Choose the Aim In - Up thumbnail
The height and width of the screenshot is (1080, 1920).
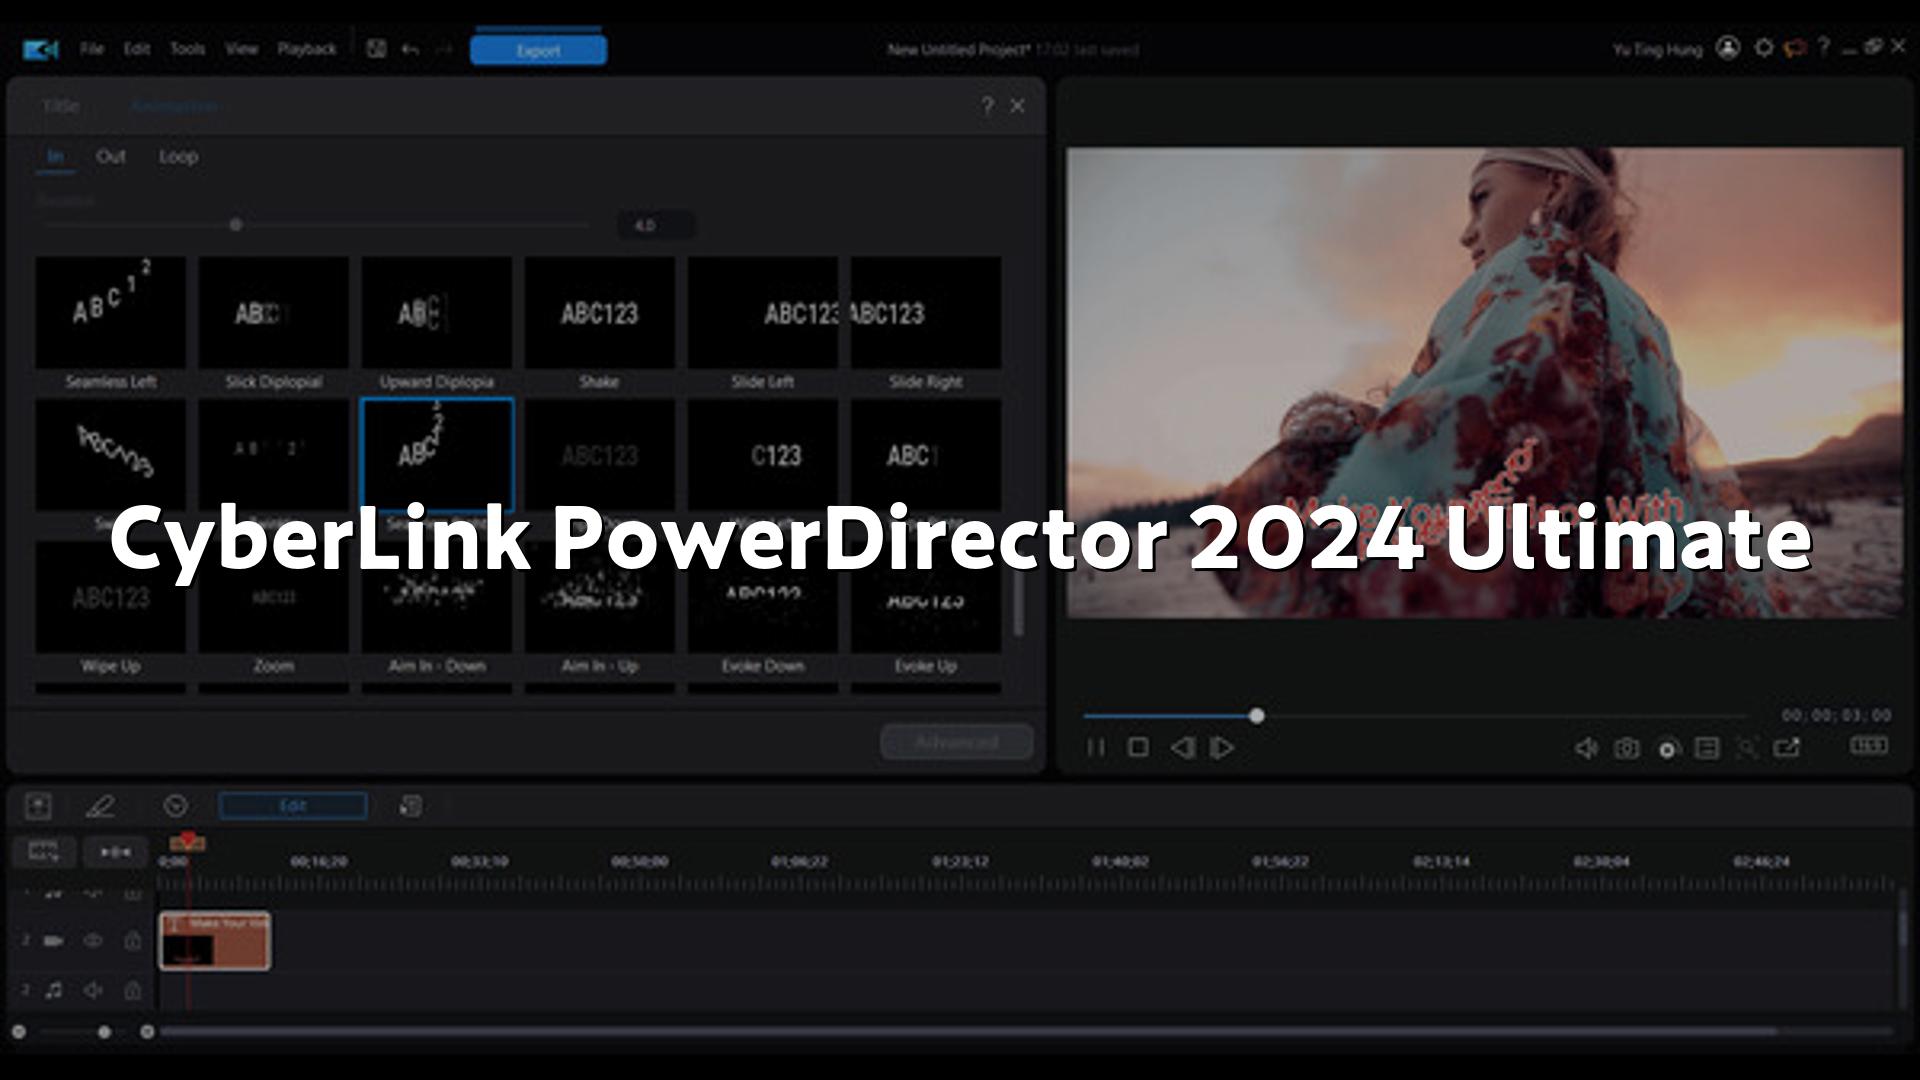tap(600, 597)
